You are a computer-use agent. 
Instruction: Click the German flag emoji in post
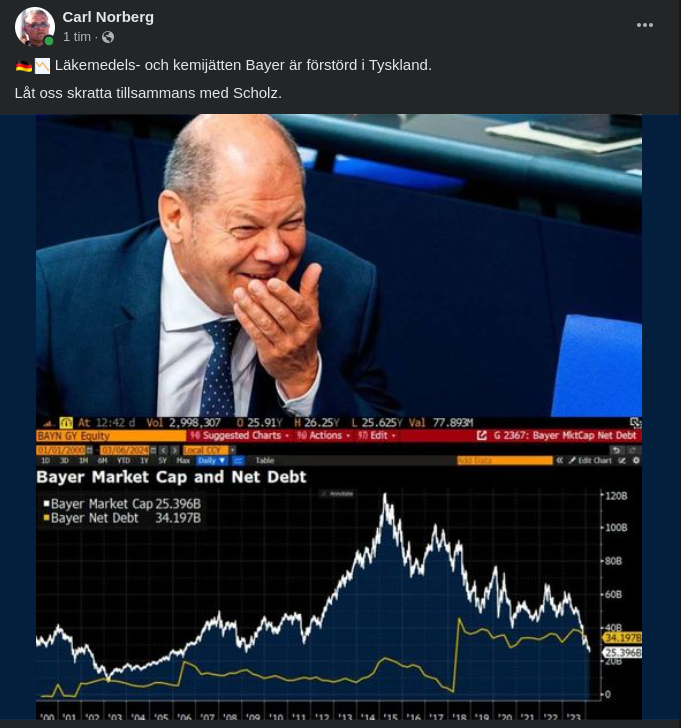pyautogui.click(x=24, y=66)
